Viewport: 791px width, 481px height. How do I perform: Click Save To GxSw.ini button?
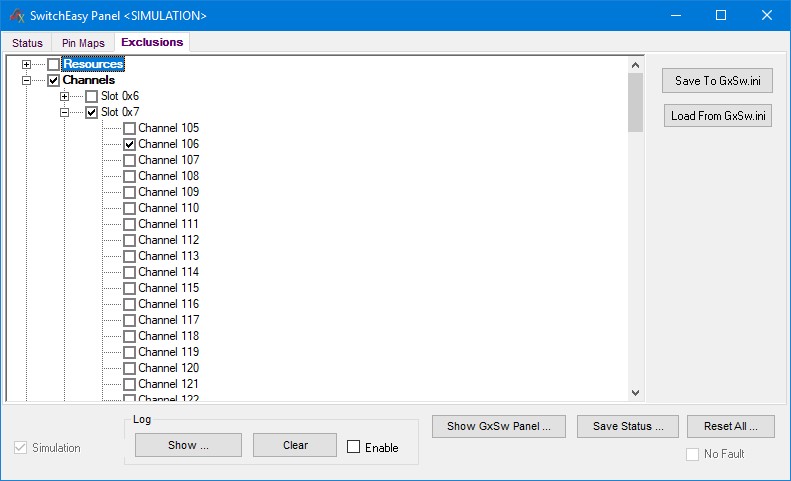point(717,81)
